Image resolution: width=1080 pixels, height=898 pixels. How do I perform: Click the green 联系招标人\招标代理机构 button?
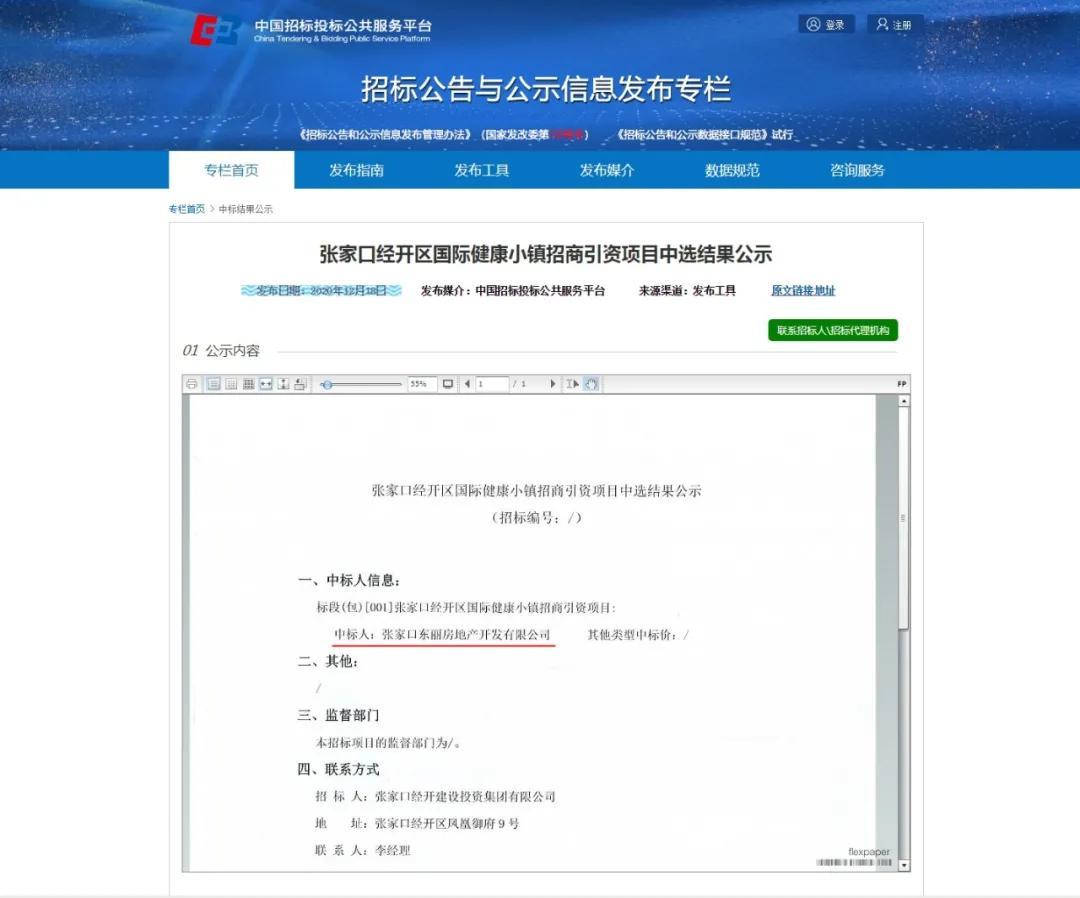click(833, 330)
